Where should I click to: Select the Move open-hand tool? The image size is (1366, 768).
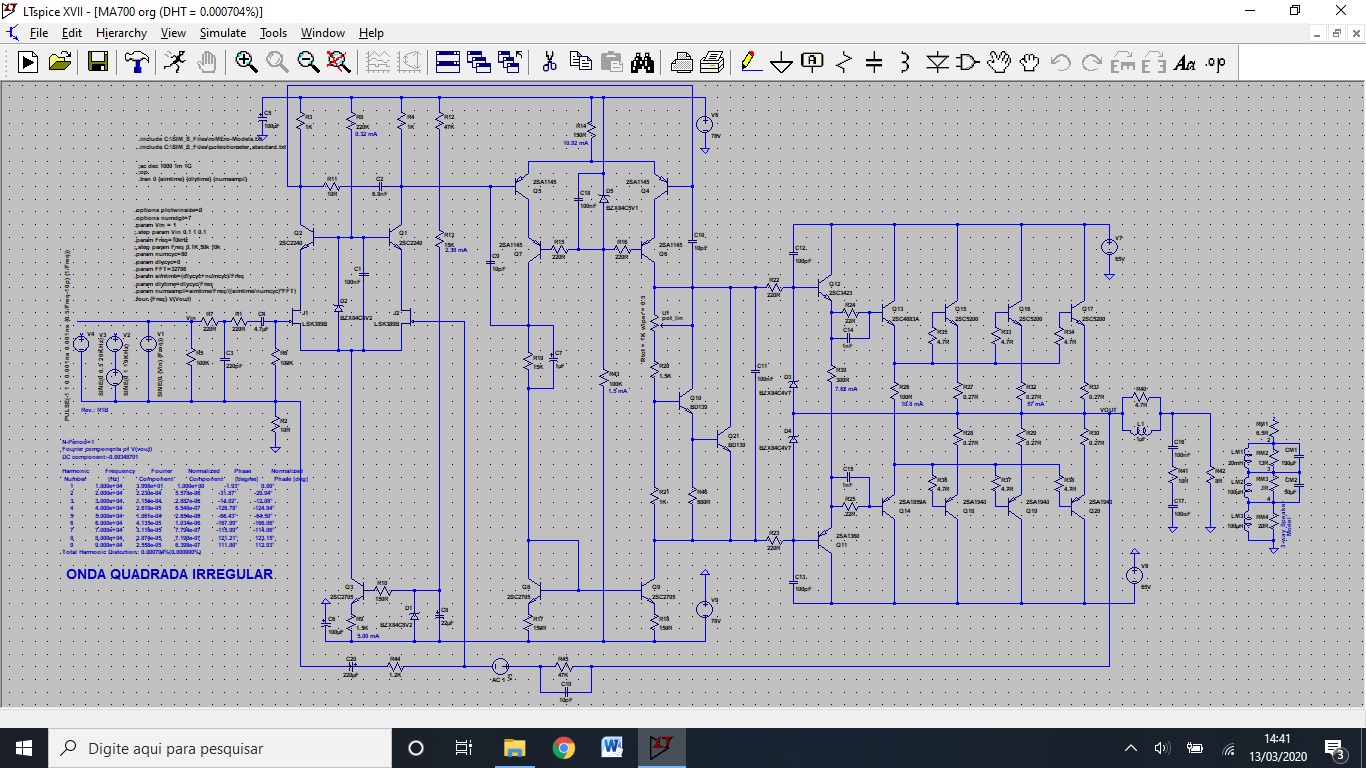998,62
